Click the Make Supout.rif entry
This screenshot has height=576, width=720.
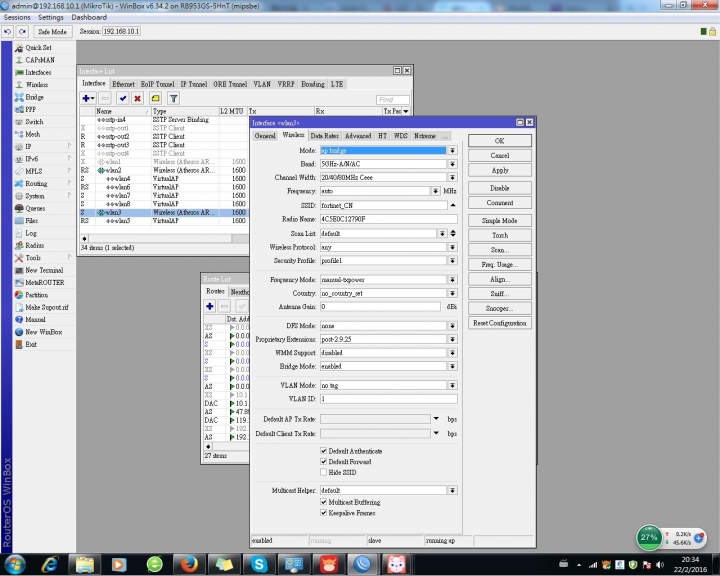click(46, 308)
